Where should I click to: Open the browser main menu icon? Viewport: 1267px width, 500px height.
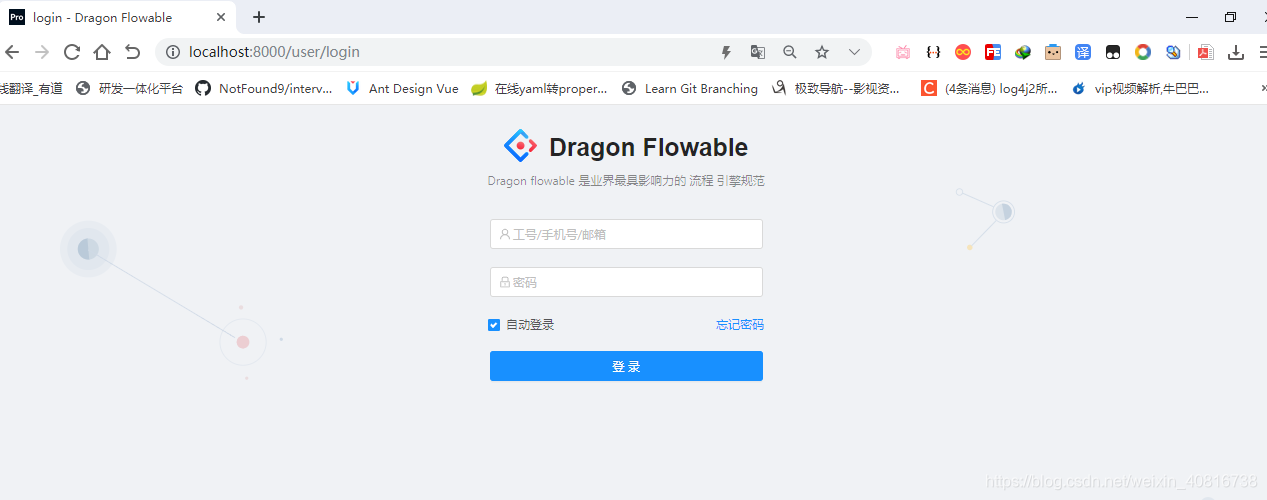point(1262,52)
